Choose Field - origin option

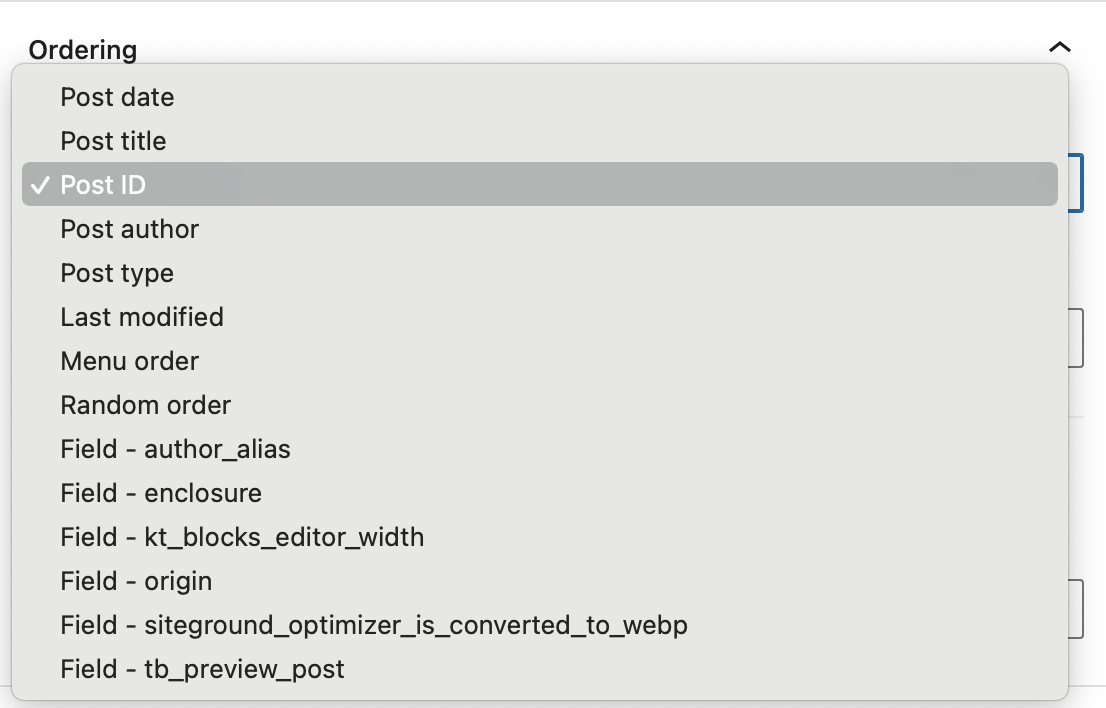pyautogui.click(x=540, y=581)
